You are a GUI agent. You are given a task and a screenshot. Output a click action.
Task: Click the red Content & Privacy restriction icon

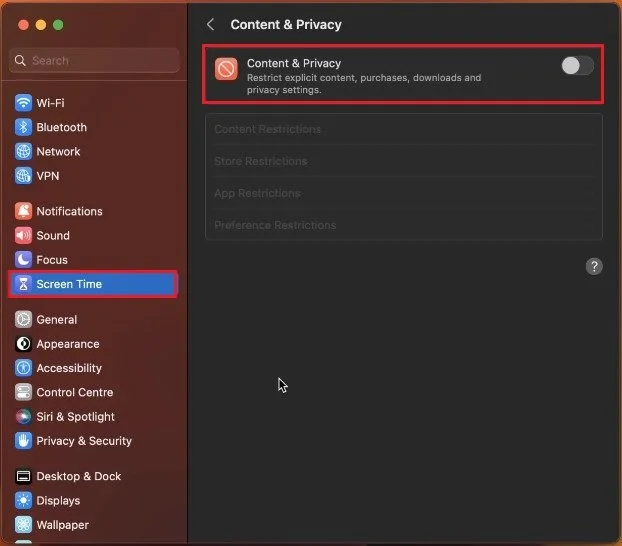pos(226,69)
